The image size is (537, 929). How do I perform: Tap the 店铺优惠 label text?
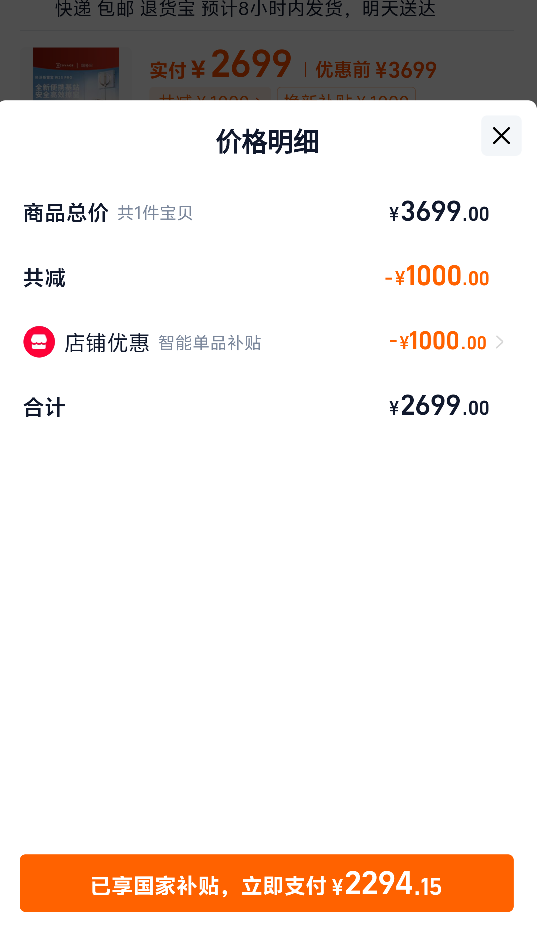point(107,342)
